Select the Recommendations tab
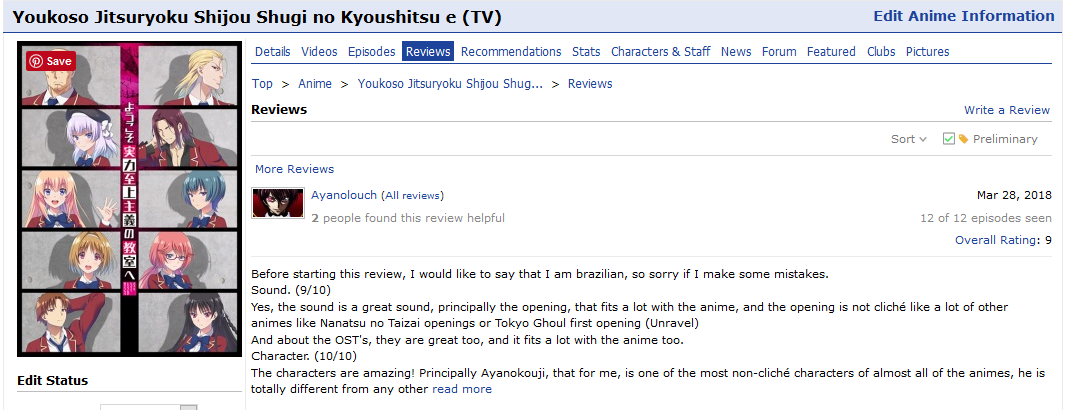 [511, 51]
